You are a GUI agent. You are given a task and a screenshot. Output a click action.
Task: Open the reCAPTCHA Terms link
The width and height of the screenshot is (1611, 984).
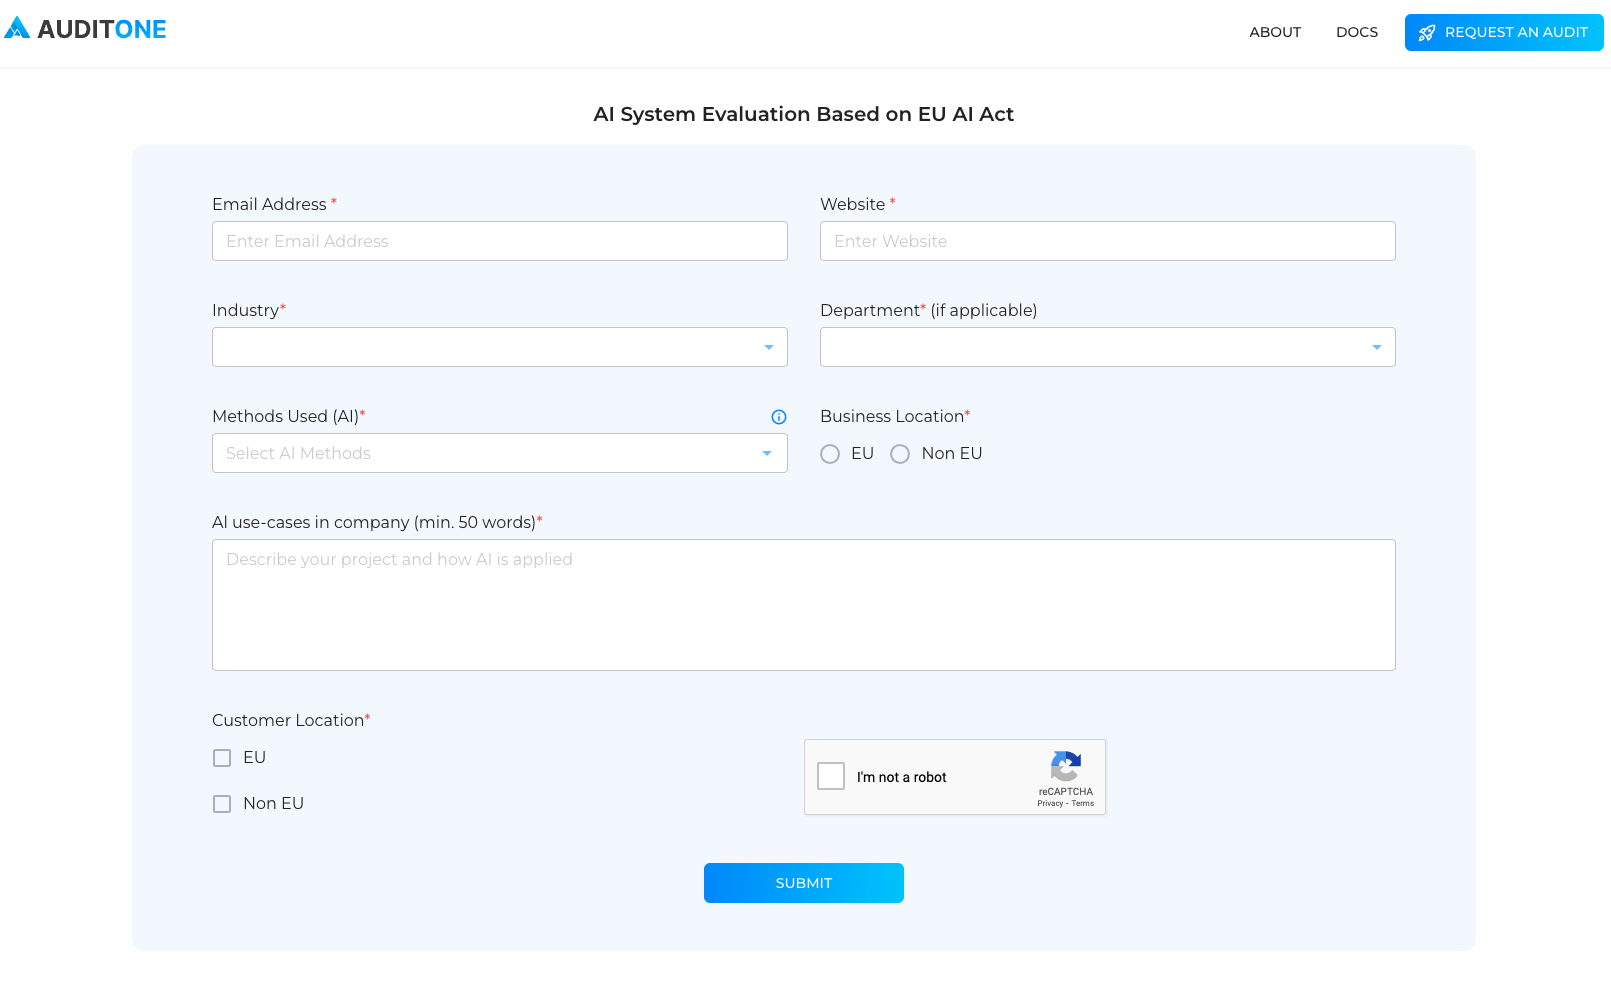tap(1083, 804)
